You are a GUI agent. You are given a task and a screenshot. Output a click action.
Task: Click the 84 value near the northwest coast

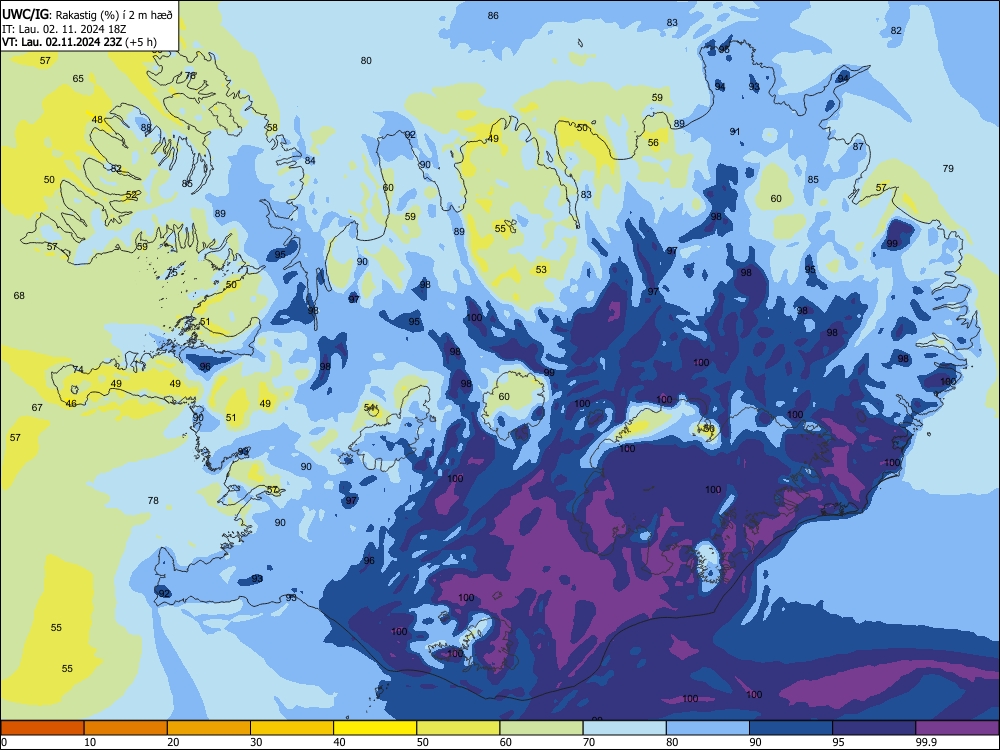coord(310,160)
